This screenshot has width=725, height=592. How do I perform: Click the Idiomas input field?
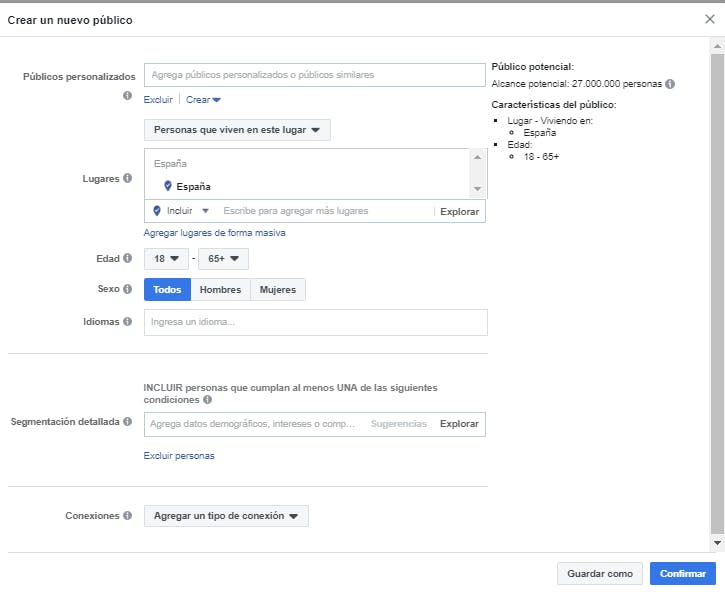[x=315, y=322]
